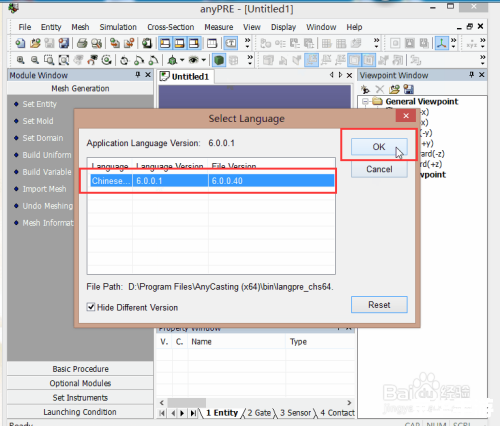Switch to the 2 Gate tab
The width and height of the screenshot is (500, 426).
coord(259,413)
